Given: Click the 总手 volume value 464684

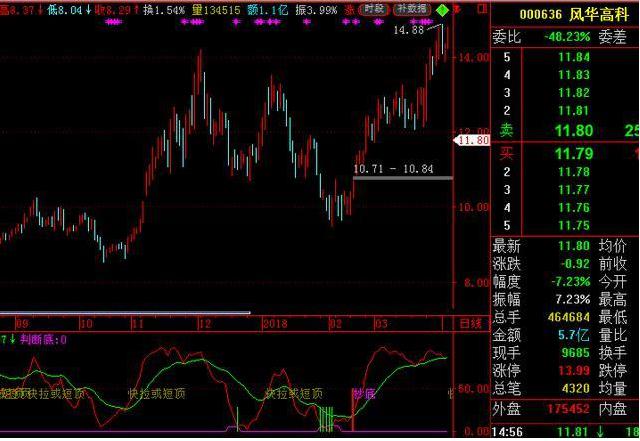Looking at the screenshot, I should tap(569, 317).
